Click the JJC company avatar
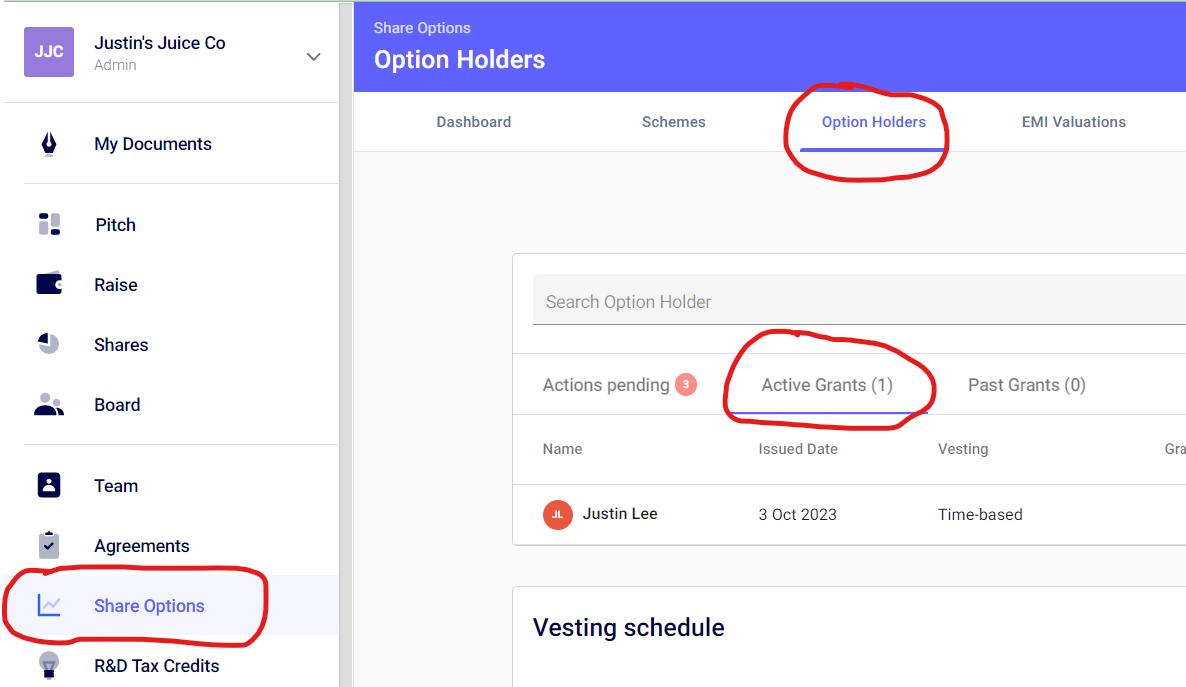Screen dimensions: 1186x687 (49, 52)
